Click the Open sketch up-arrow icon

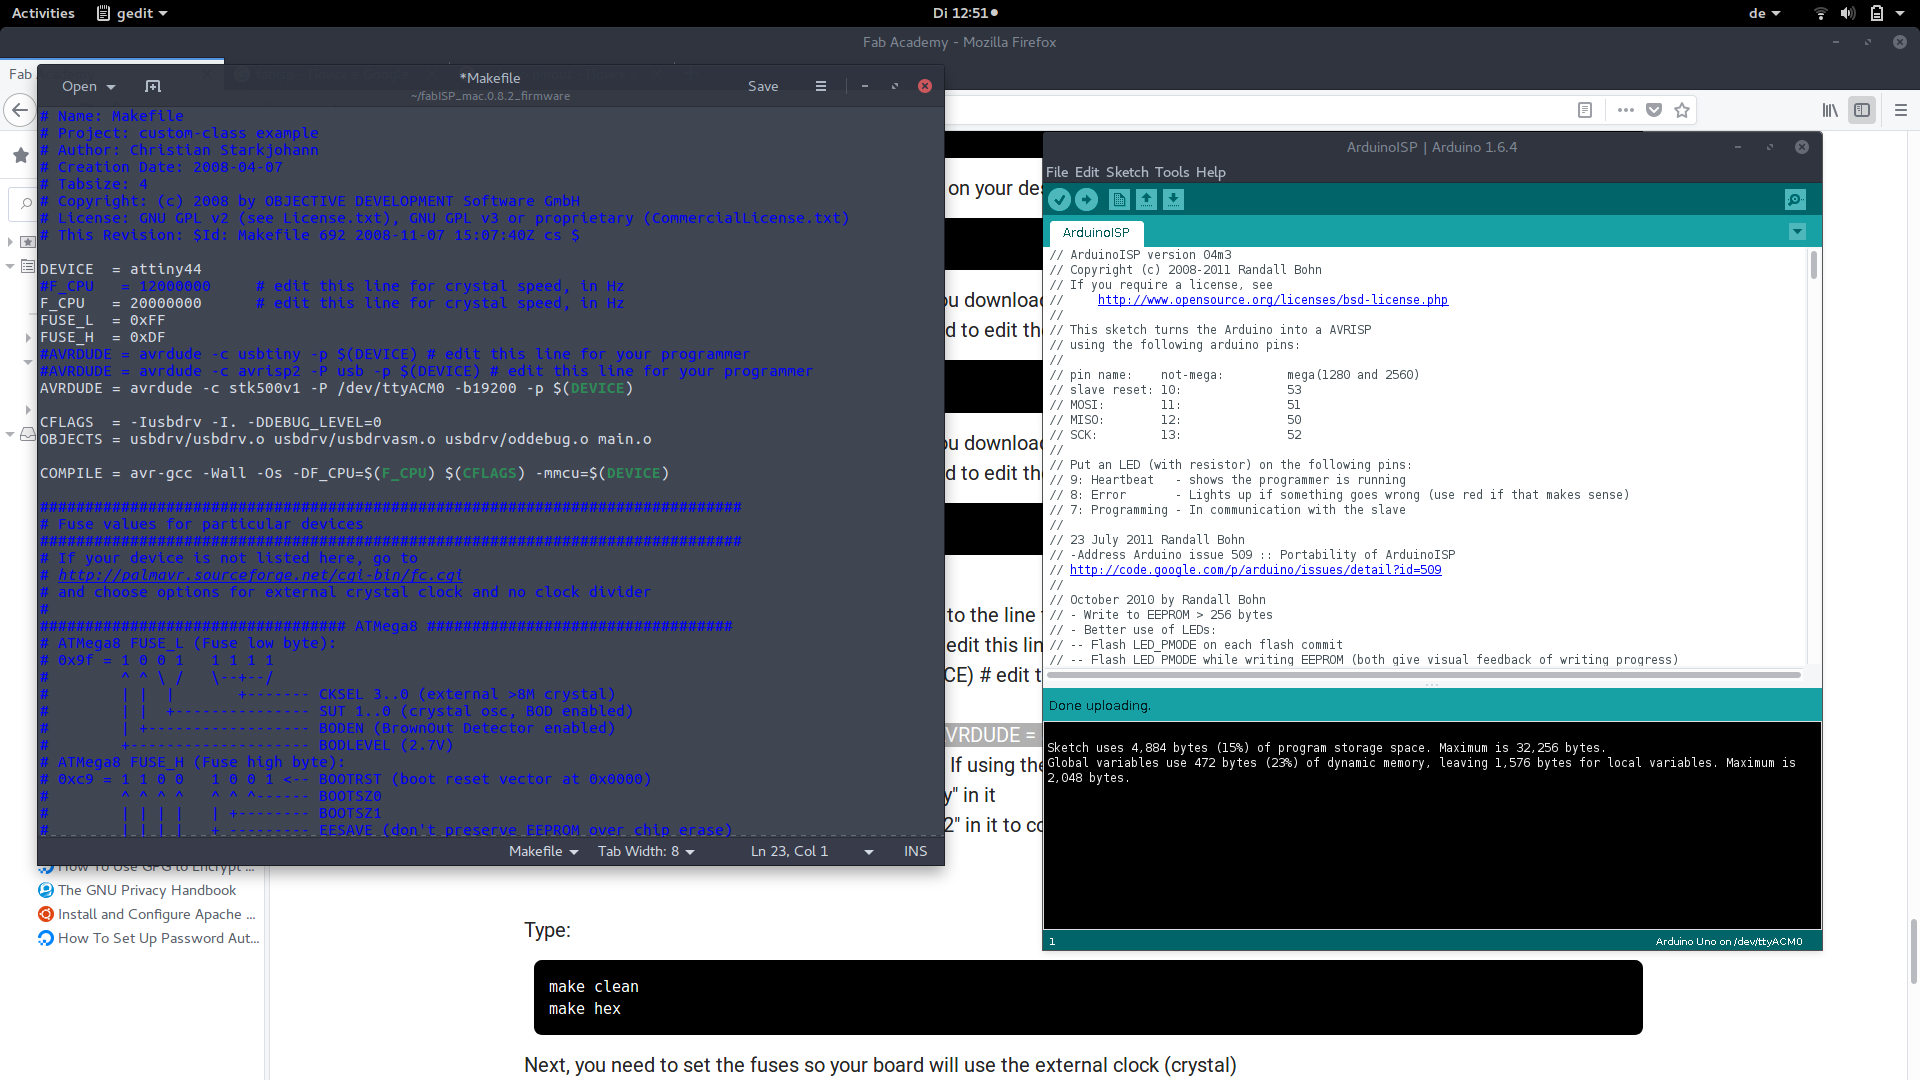point(1146,200)
